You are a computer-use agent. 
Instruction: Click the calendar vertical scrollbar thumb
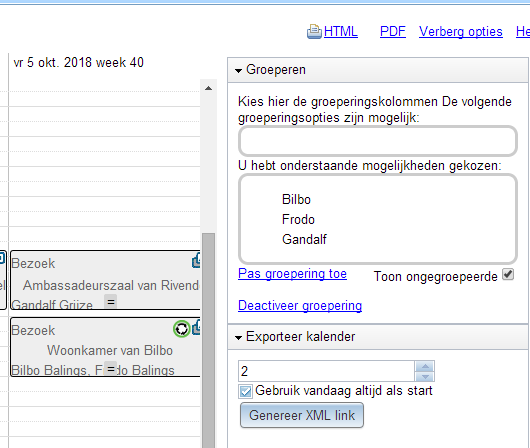coord(209,340)
